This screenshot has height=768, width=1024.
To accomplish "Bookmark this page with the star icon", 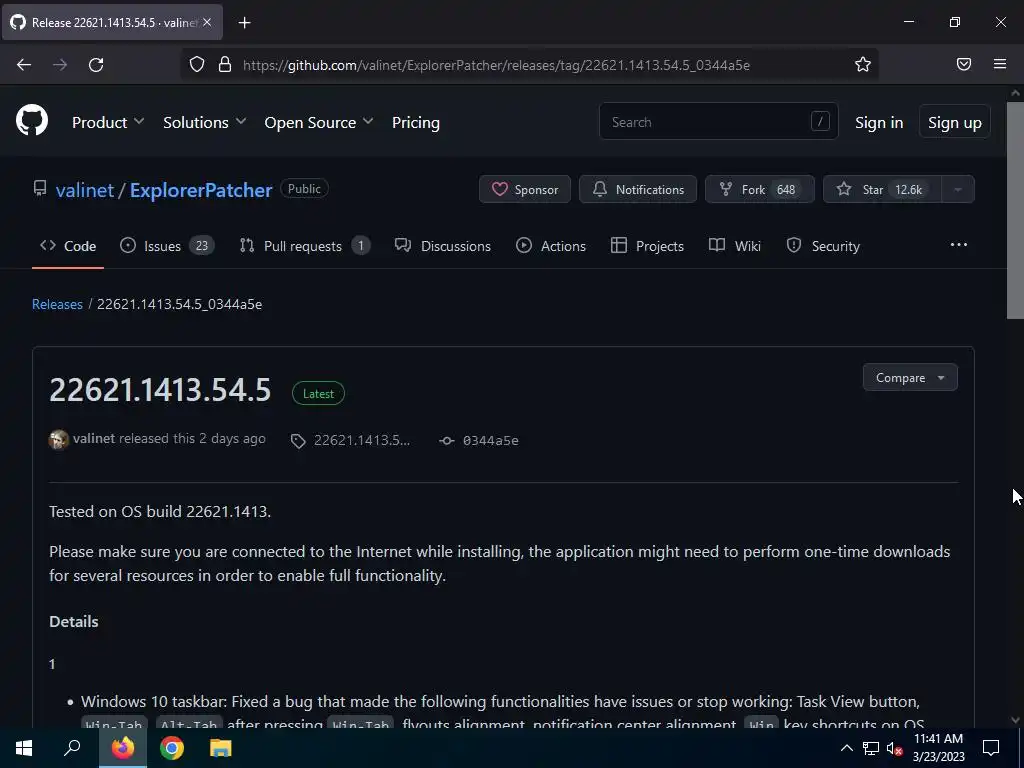I will (863, 65).
